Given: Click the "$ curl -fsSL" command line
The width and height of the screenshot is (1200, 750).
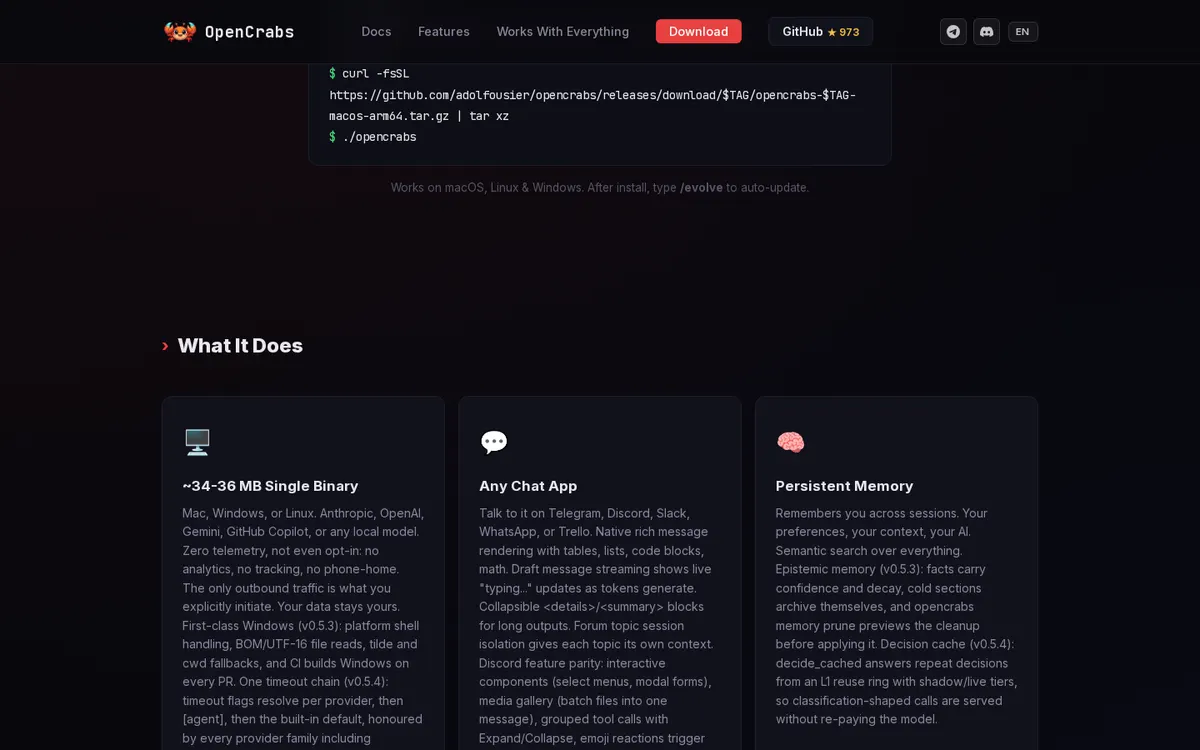Looking at the screenshot, I should (369, 74).
